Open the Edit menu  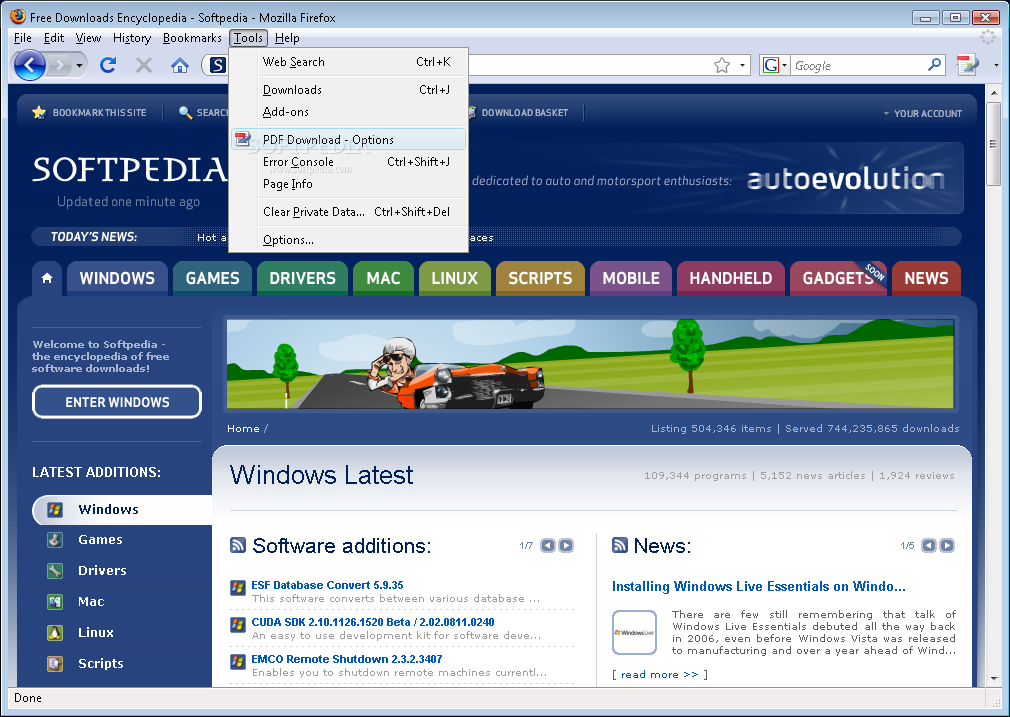pos(53,38)
